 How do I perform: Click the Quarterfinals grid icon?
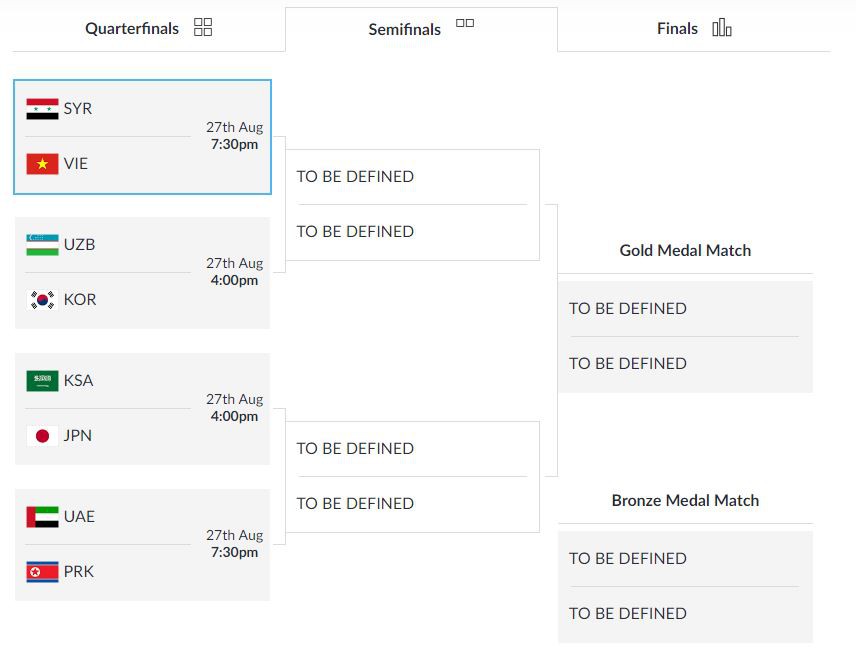(x=203, y=27)
